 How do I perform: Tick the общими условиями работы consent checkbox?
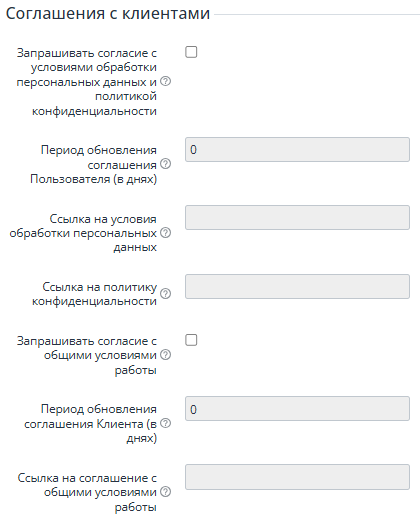pyautogui.click(x=191, y=340)
